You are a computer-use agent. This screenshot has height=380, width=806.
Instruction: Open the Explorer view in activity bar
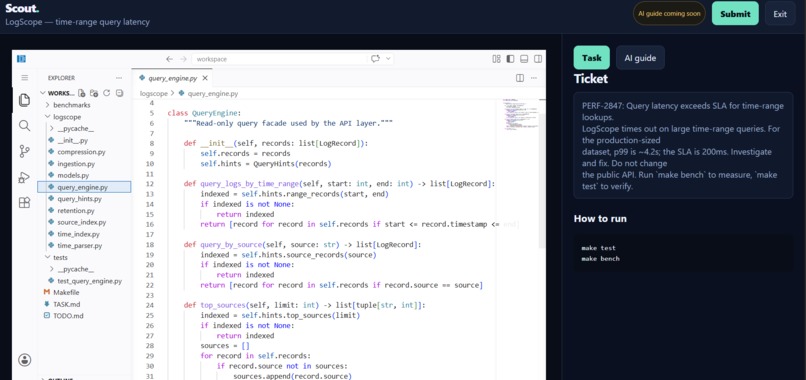(x=24, y=100)
